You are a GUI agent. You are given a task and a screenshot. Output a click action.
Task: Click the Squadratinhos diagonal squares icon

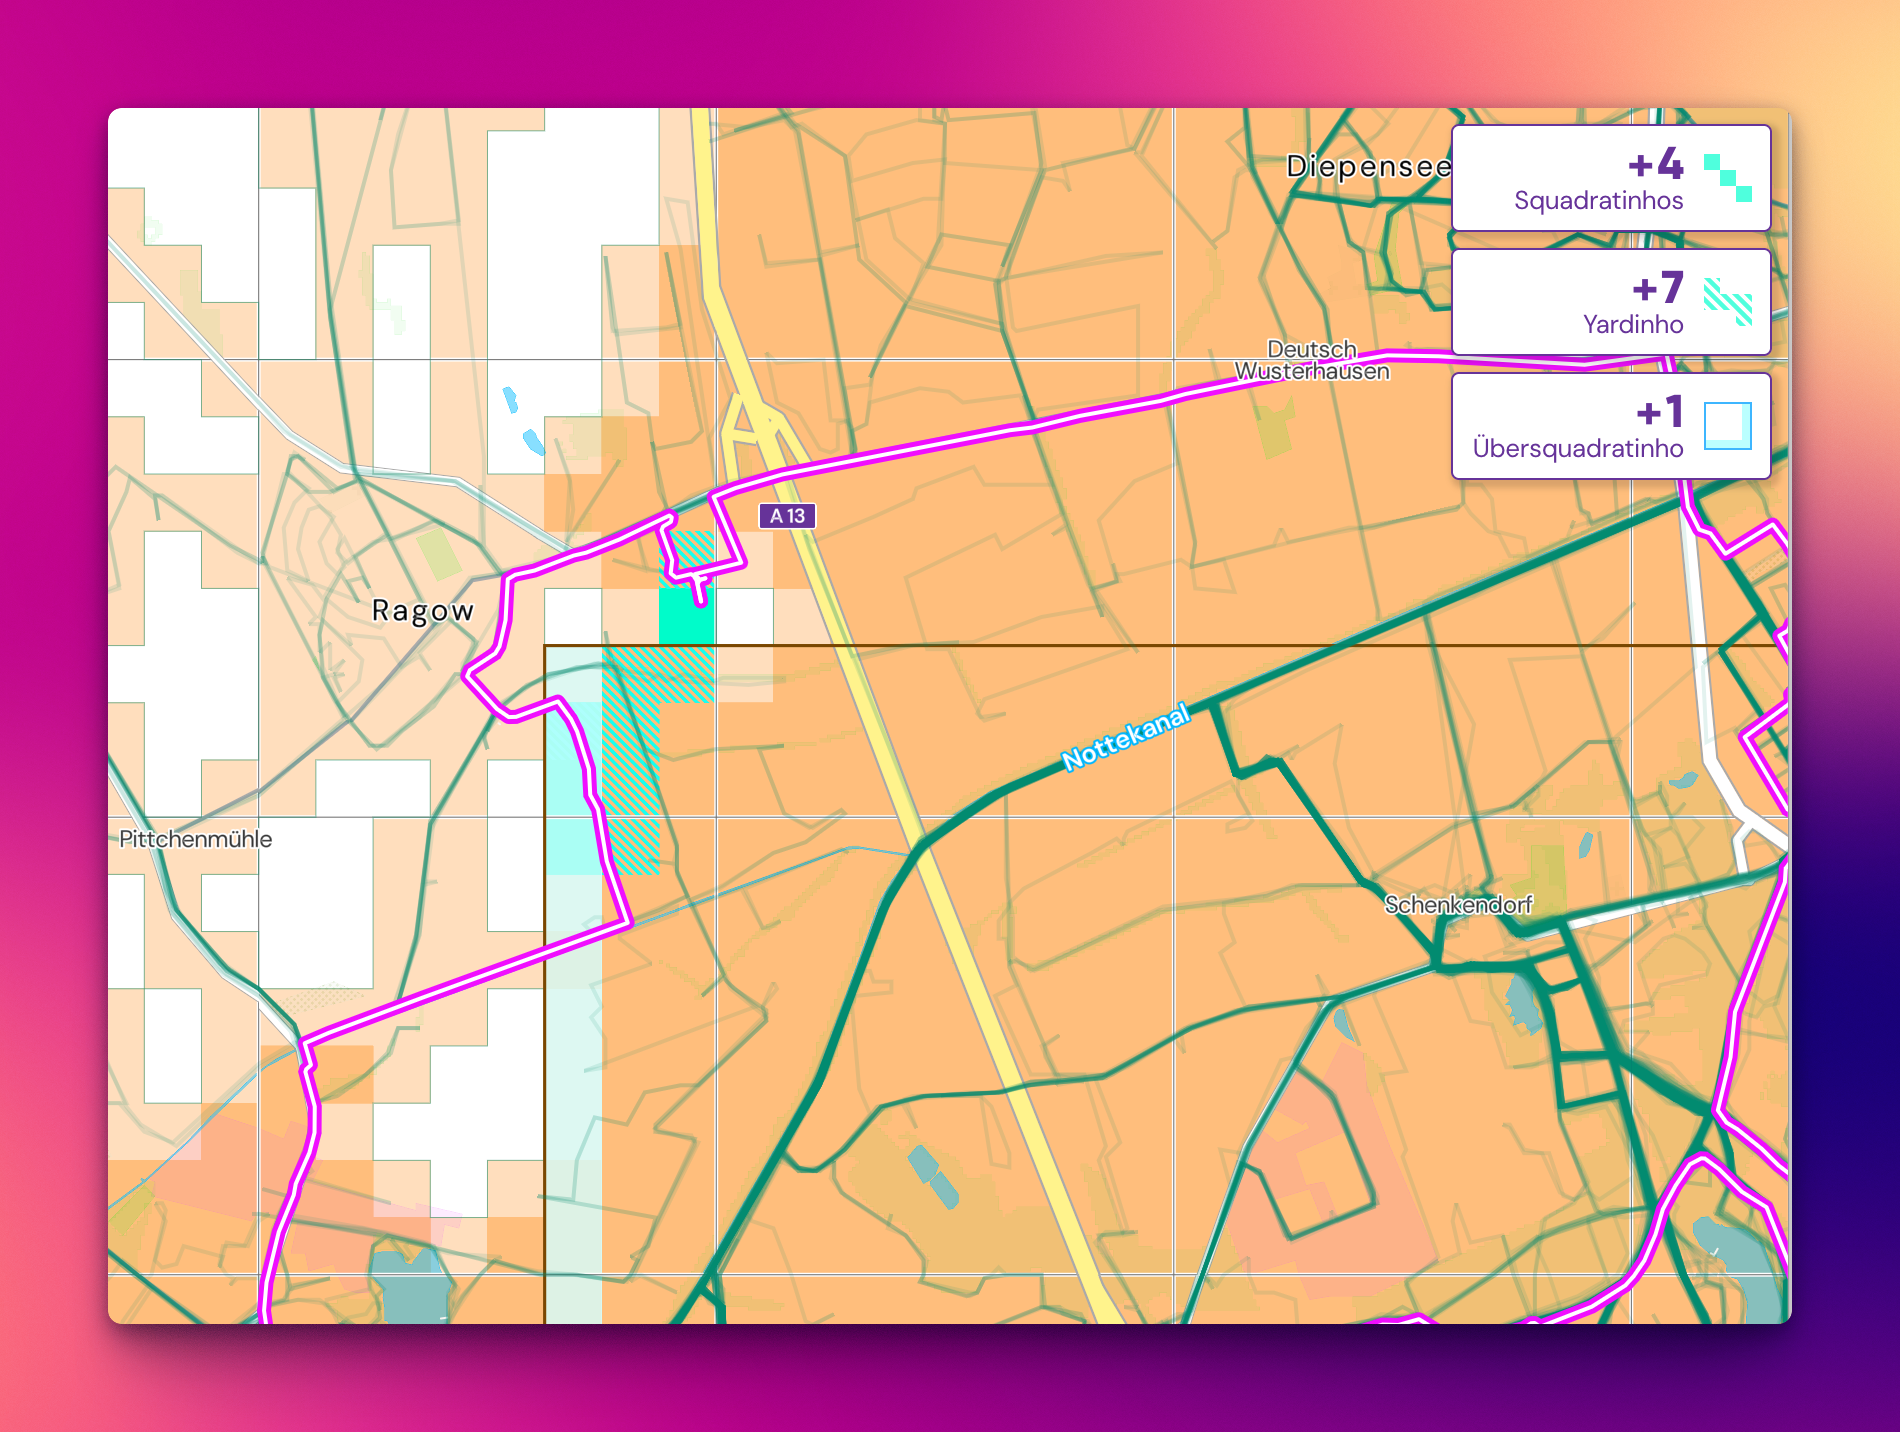tap(1727, 177)
